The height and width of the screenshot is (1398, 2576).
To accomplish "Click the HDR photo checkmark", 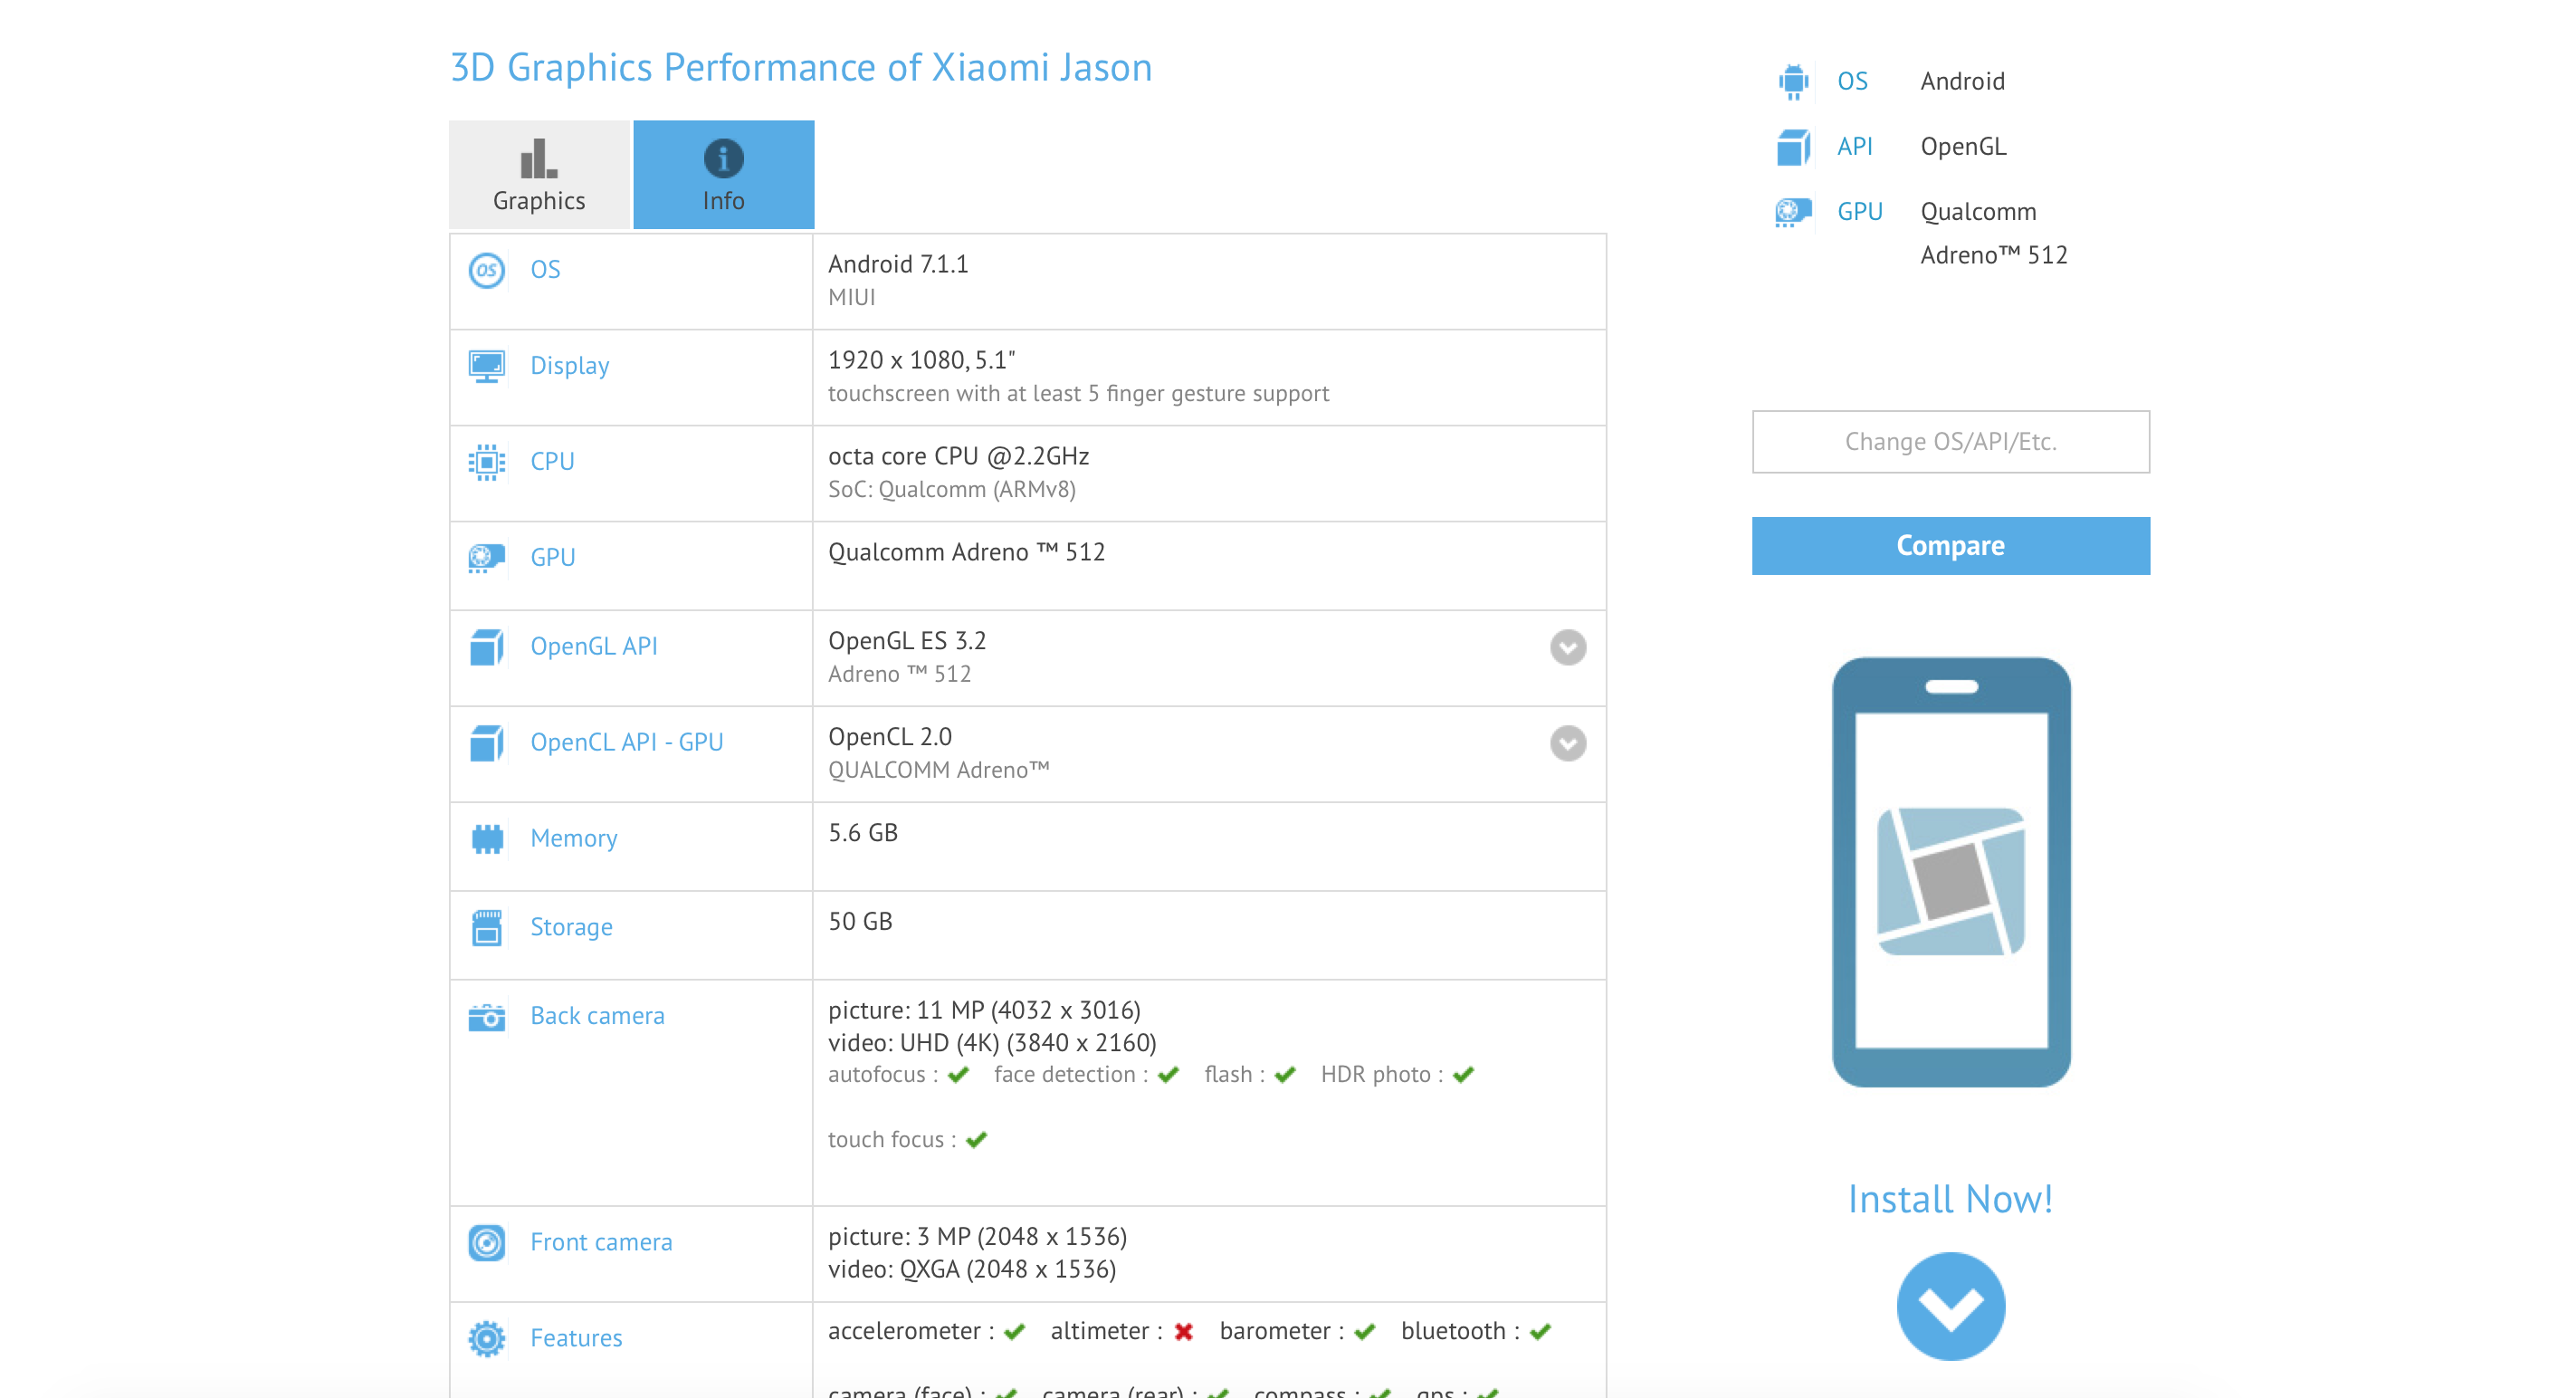I will pos(1464,1075).
